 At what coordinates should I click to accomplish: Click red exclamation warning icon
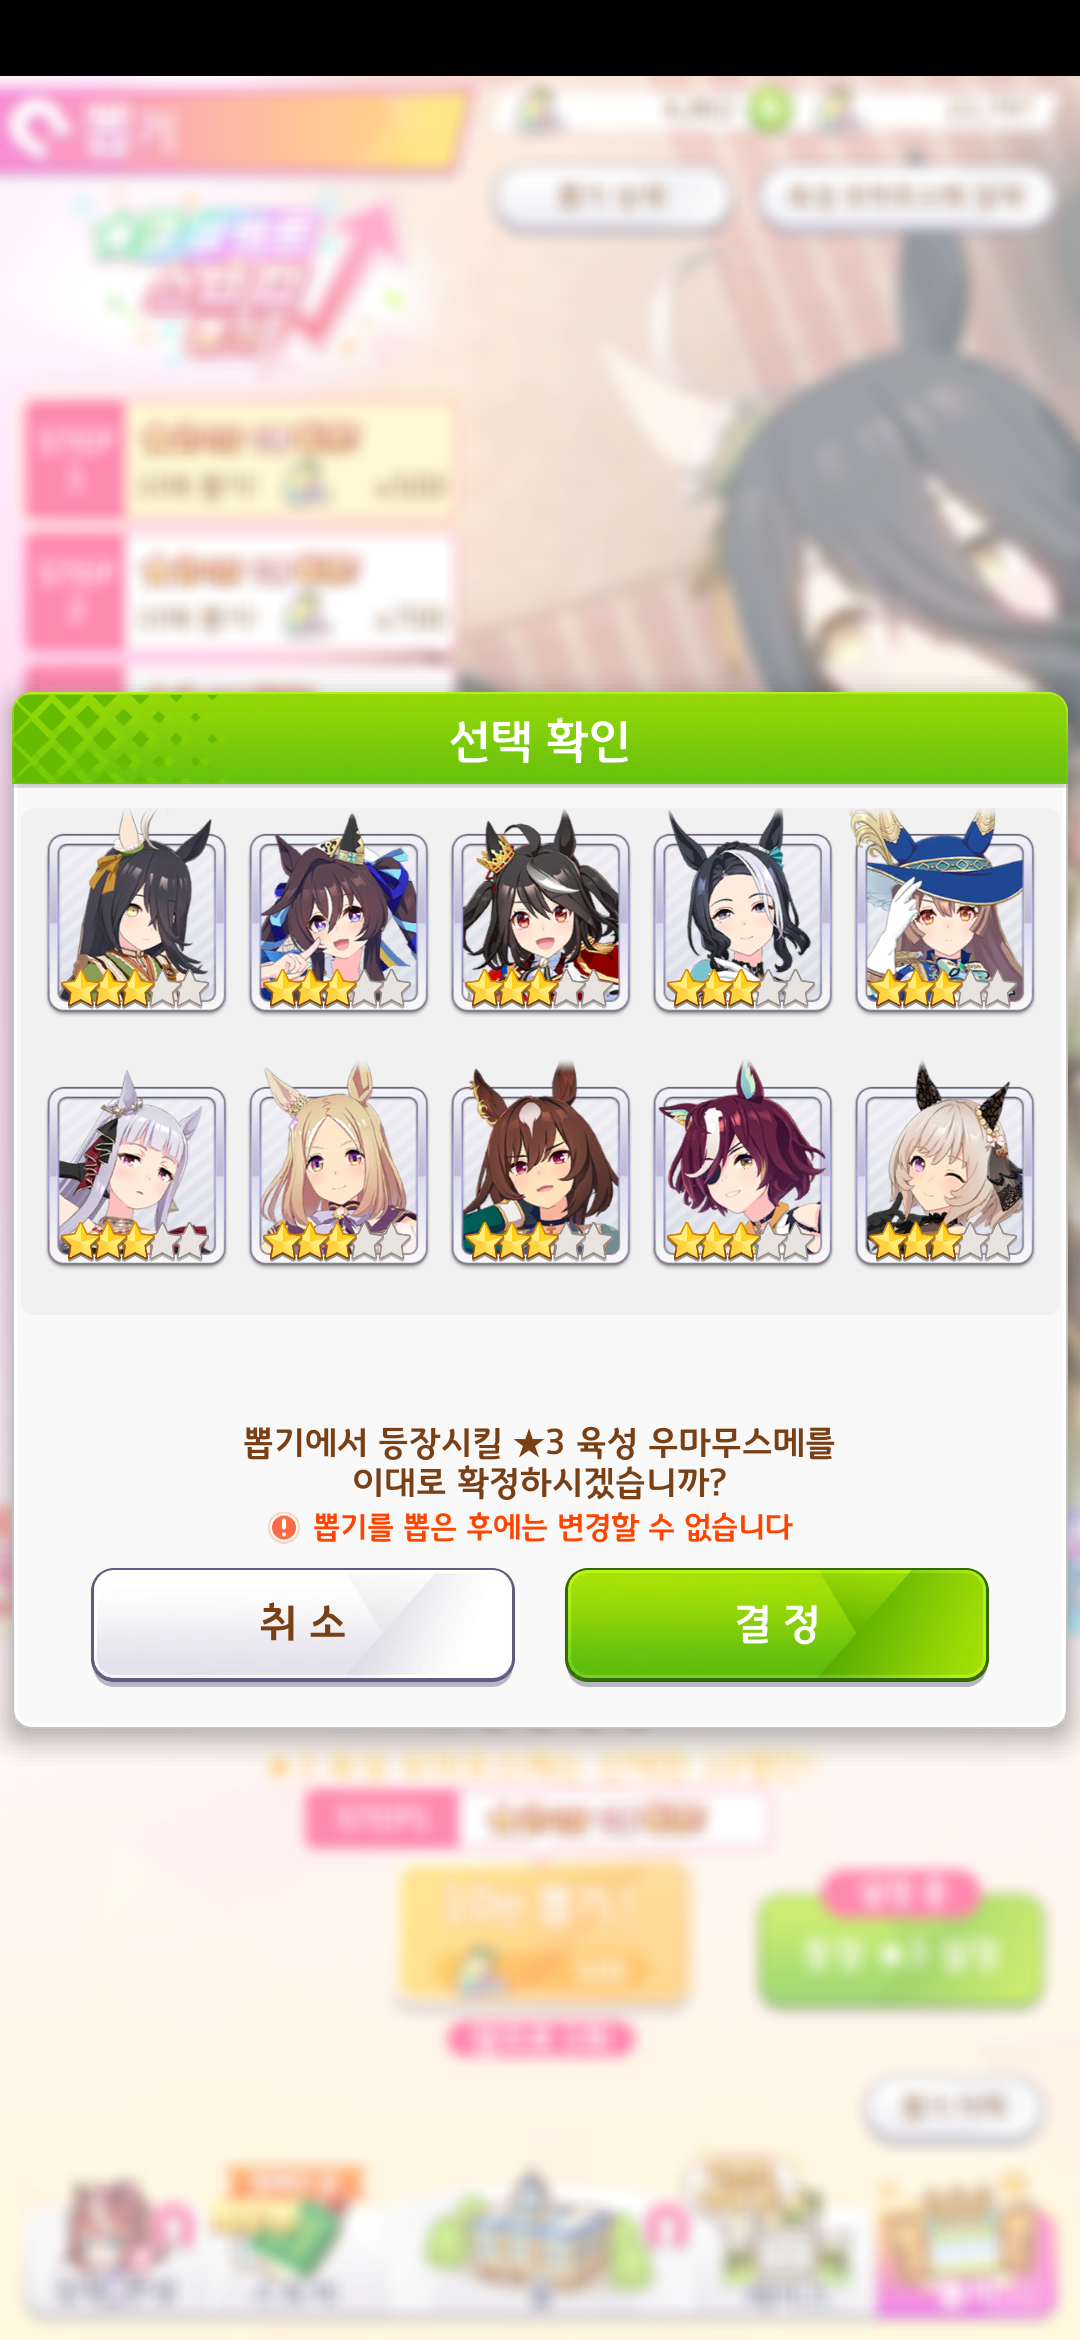(284, 1527)
